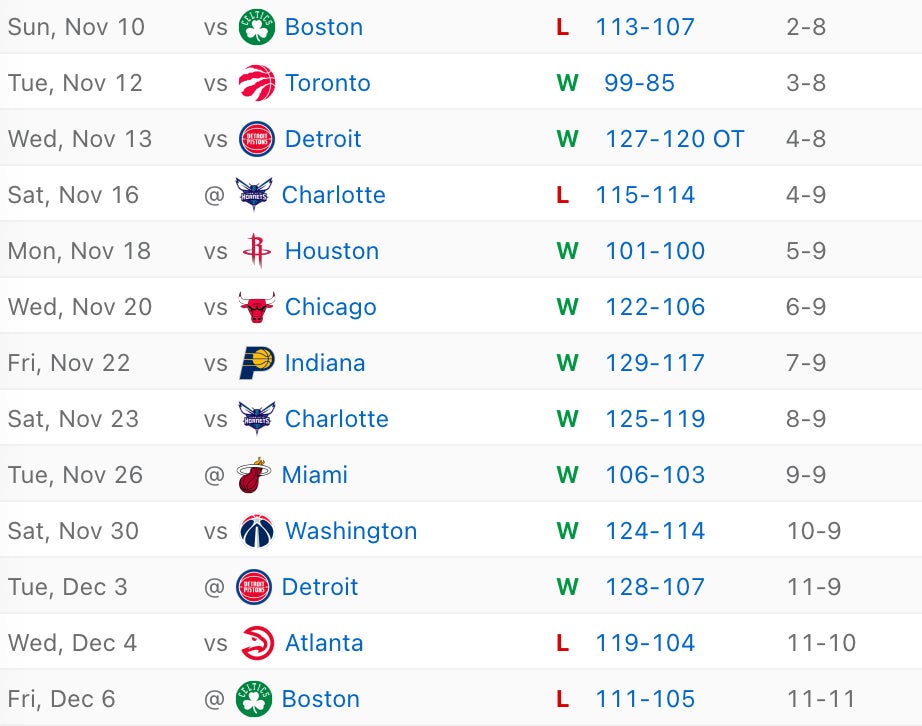Image resolution: width=922 pixels, height=726 pixels.
Task: Open the Toronto team link
Action: tap(328, 83)
